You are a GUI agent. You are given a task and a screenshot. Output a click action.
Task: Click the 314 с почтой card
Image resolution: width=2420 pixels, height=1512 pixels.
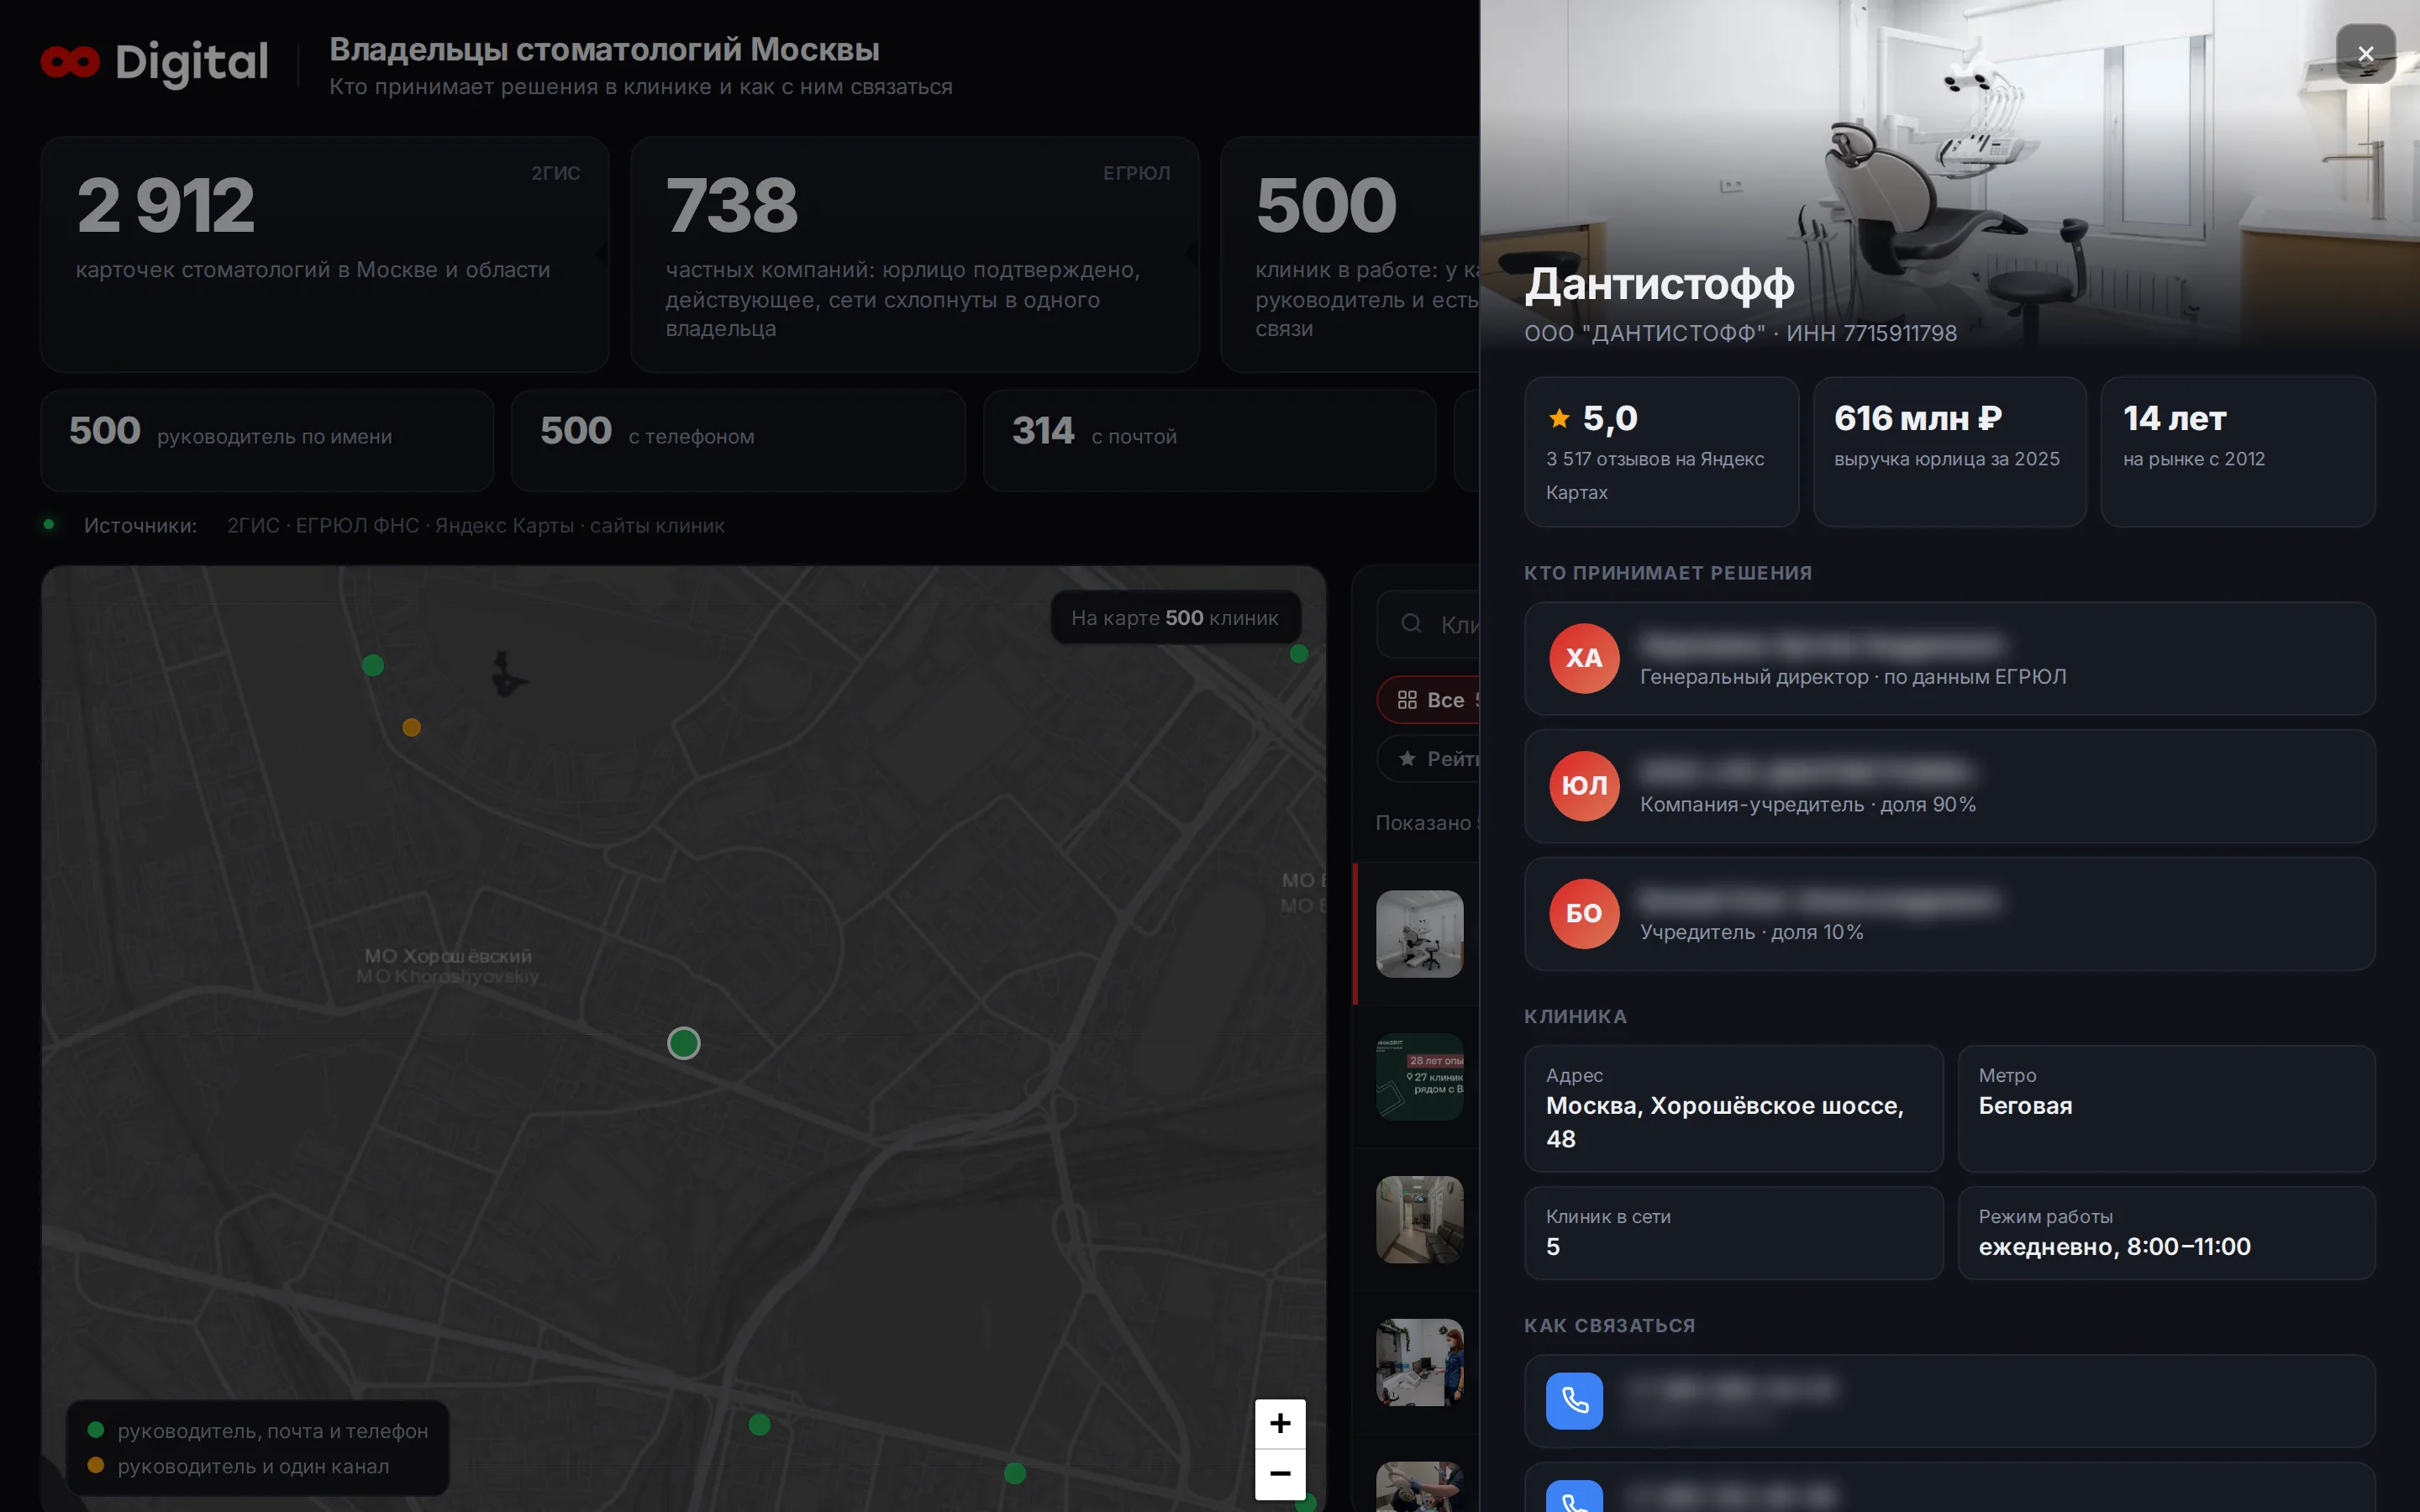click(x=1210, y=440)
